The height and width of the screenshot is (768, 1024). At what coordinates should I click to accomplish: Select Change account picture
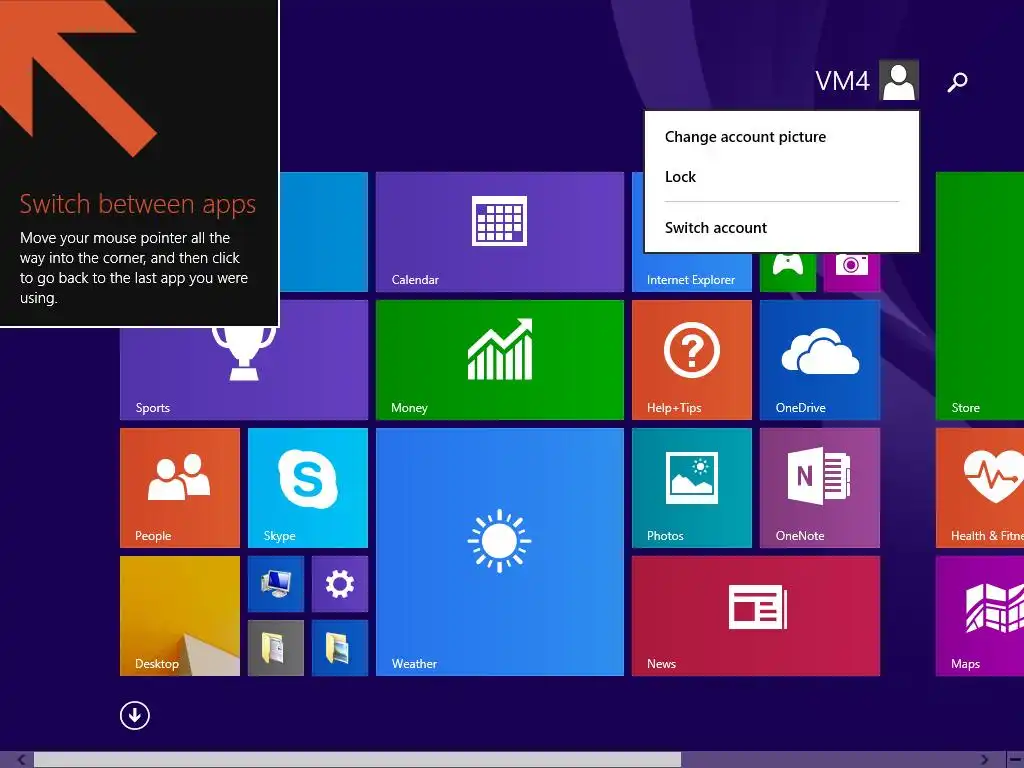coord(745,136)
